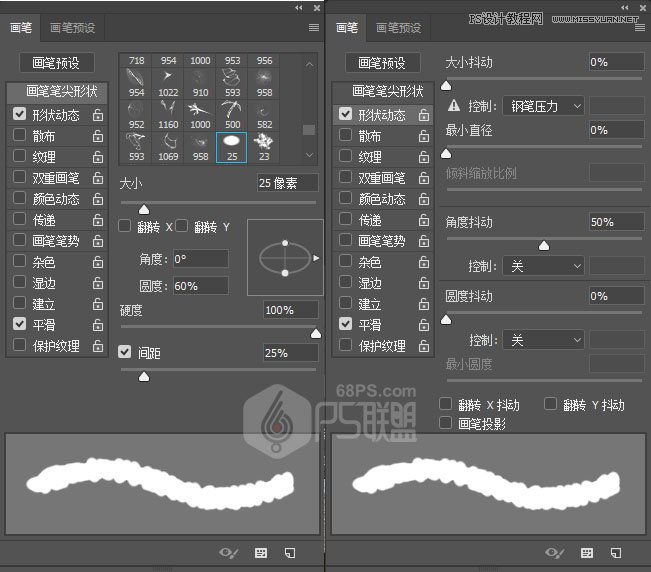Click warning triangle icon next to 控制
This screenshot has width=651, height=572.
click(x=454, y=105)
